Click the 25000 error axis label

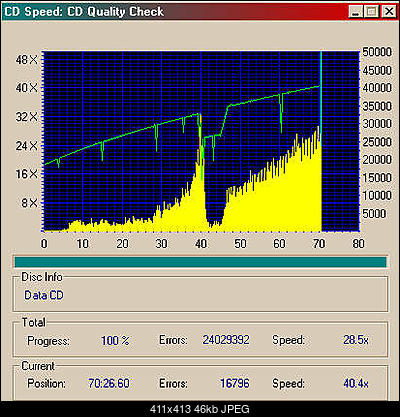(377, 142)
